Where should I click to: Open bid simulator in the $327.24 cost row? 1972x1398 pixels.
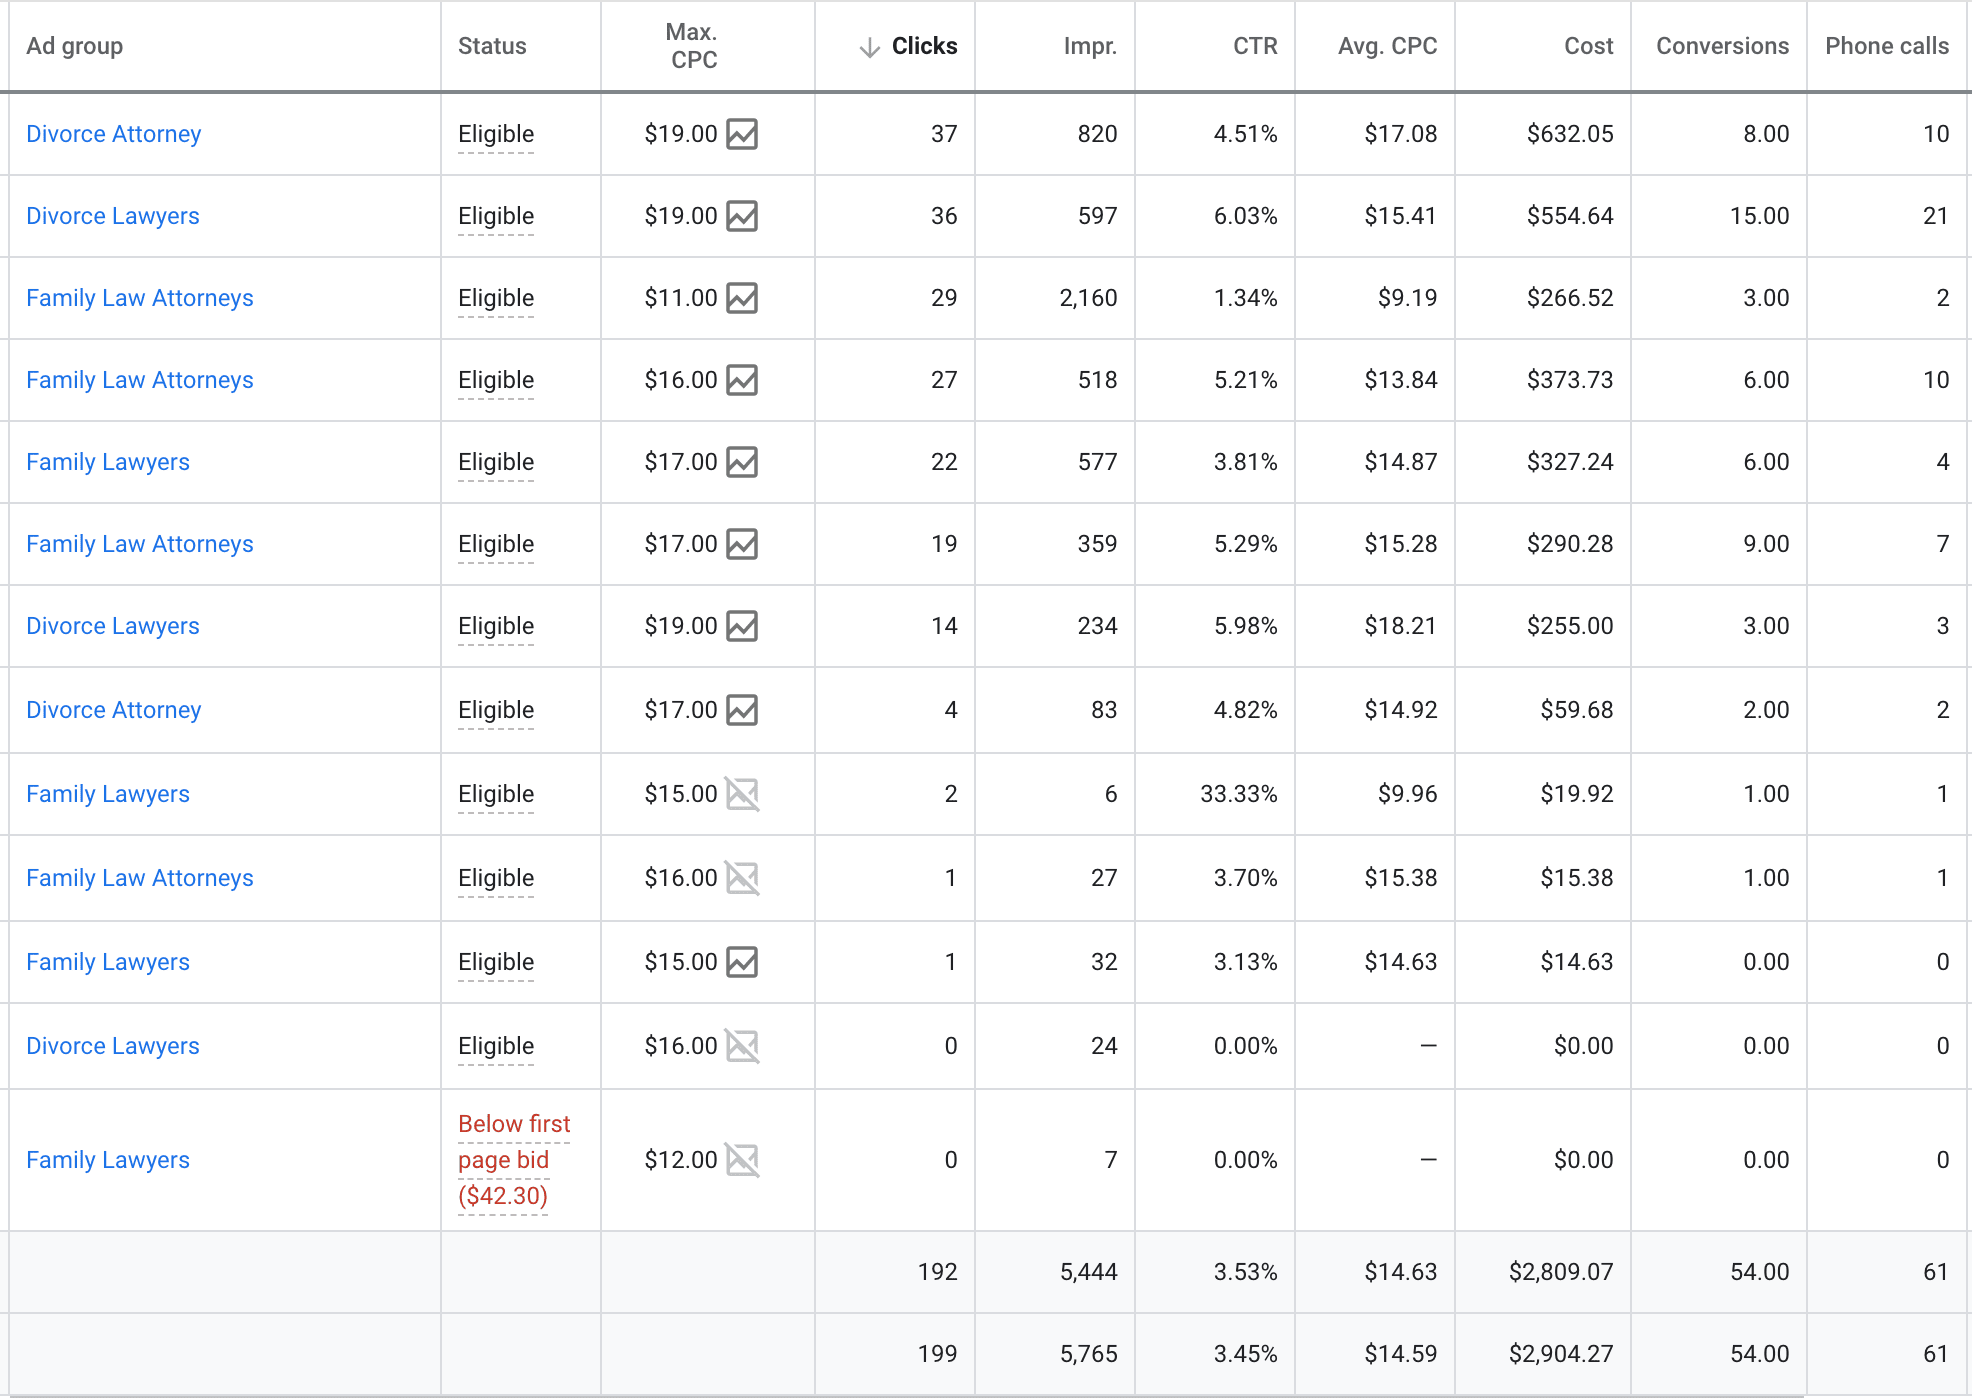742,462
